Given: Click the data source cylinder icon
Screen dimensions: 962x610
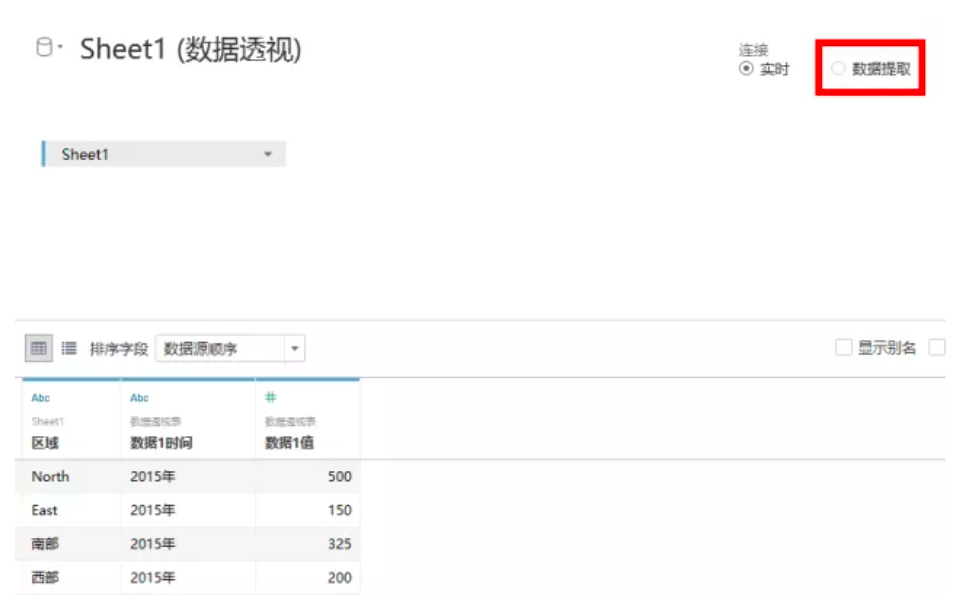Looking at the screenshot, I should point(44,47).
